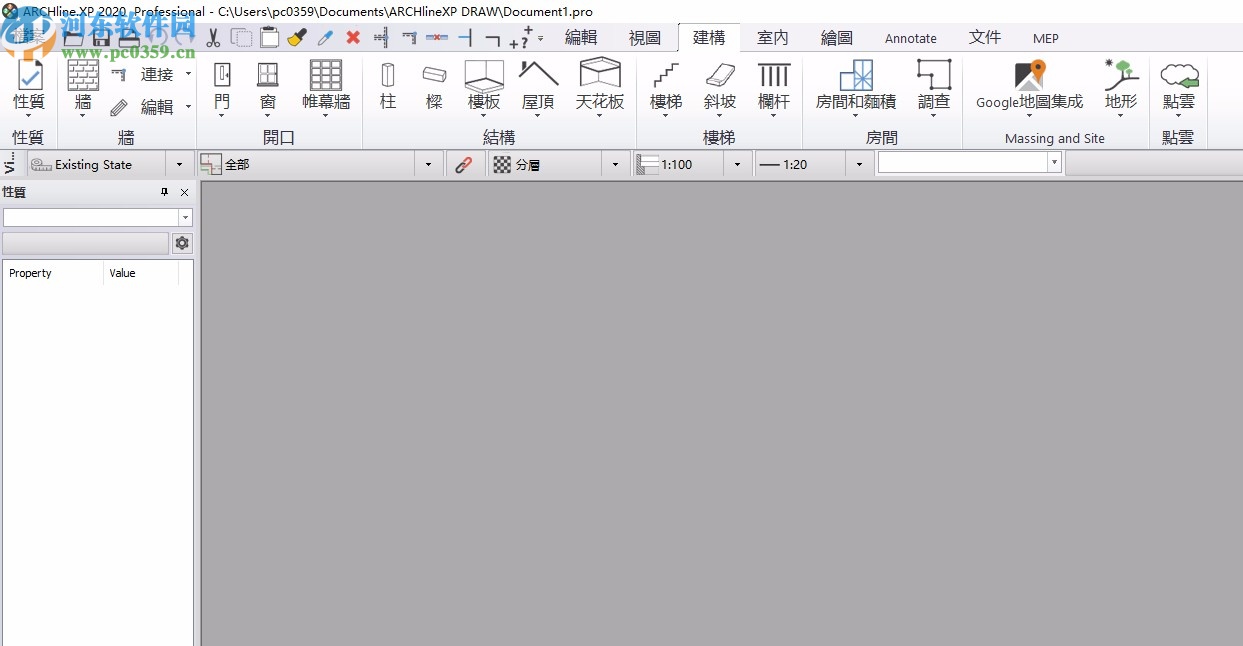Image resolution: width=1243 pixels, height=646 pixels.
Task: Click the copy icon in quick toolbar
Action: [241, 38]
